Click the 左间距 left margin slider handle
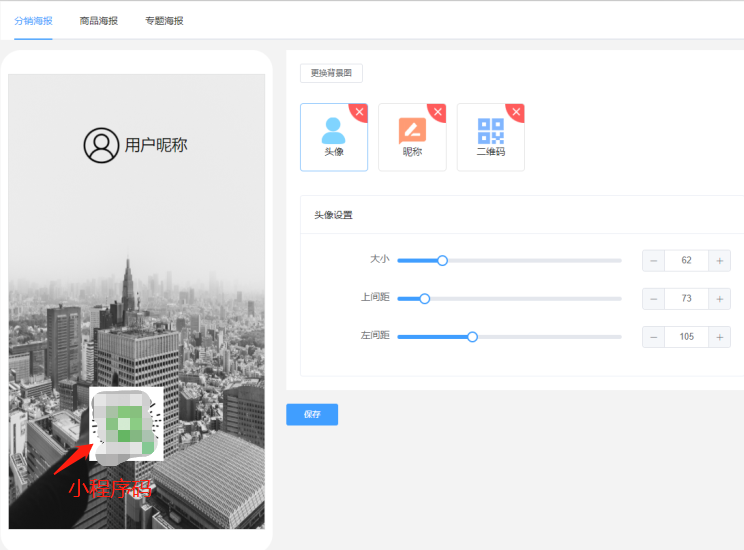 [x=472, y=337]
